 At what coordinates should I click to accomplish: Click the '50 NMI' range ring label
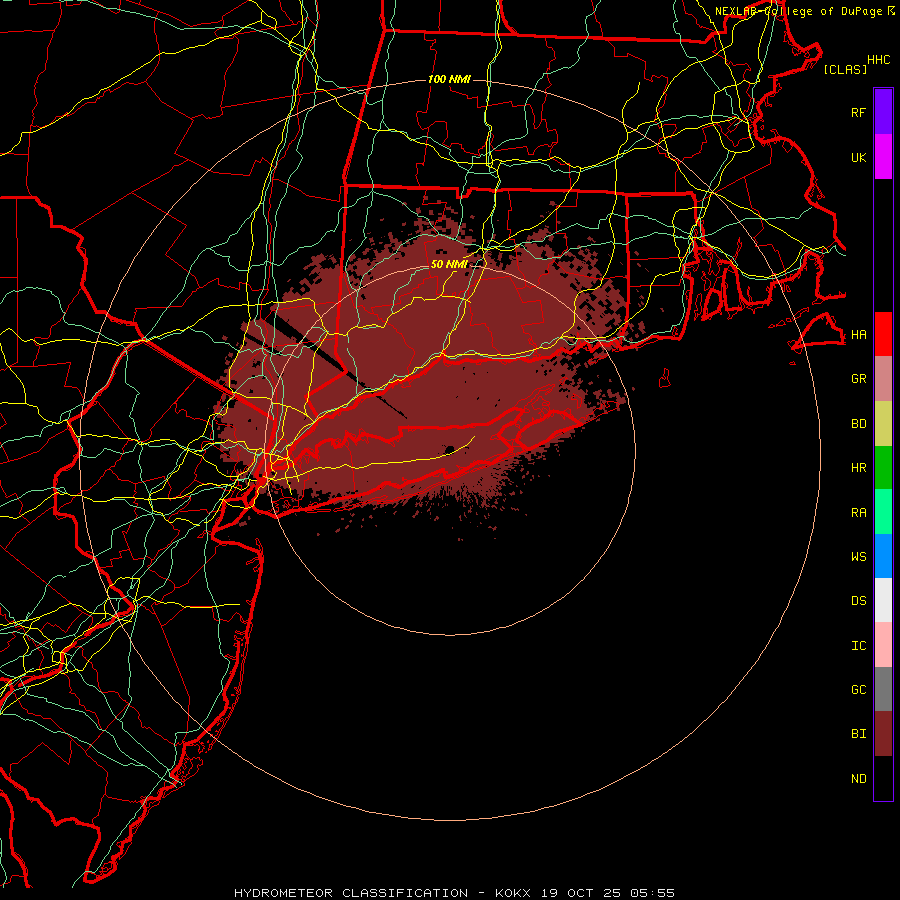449,264
